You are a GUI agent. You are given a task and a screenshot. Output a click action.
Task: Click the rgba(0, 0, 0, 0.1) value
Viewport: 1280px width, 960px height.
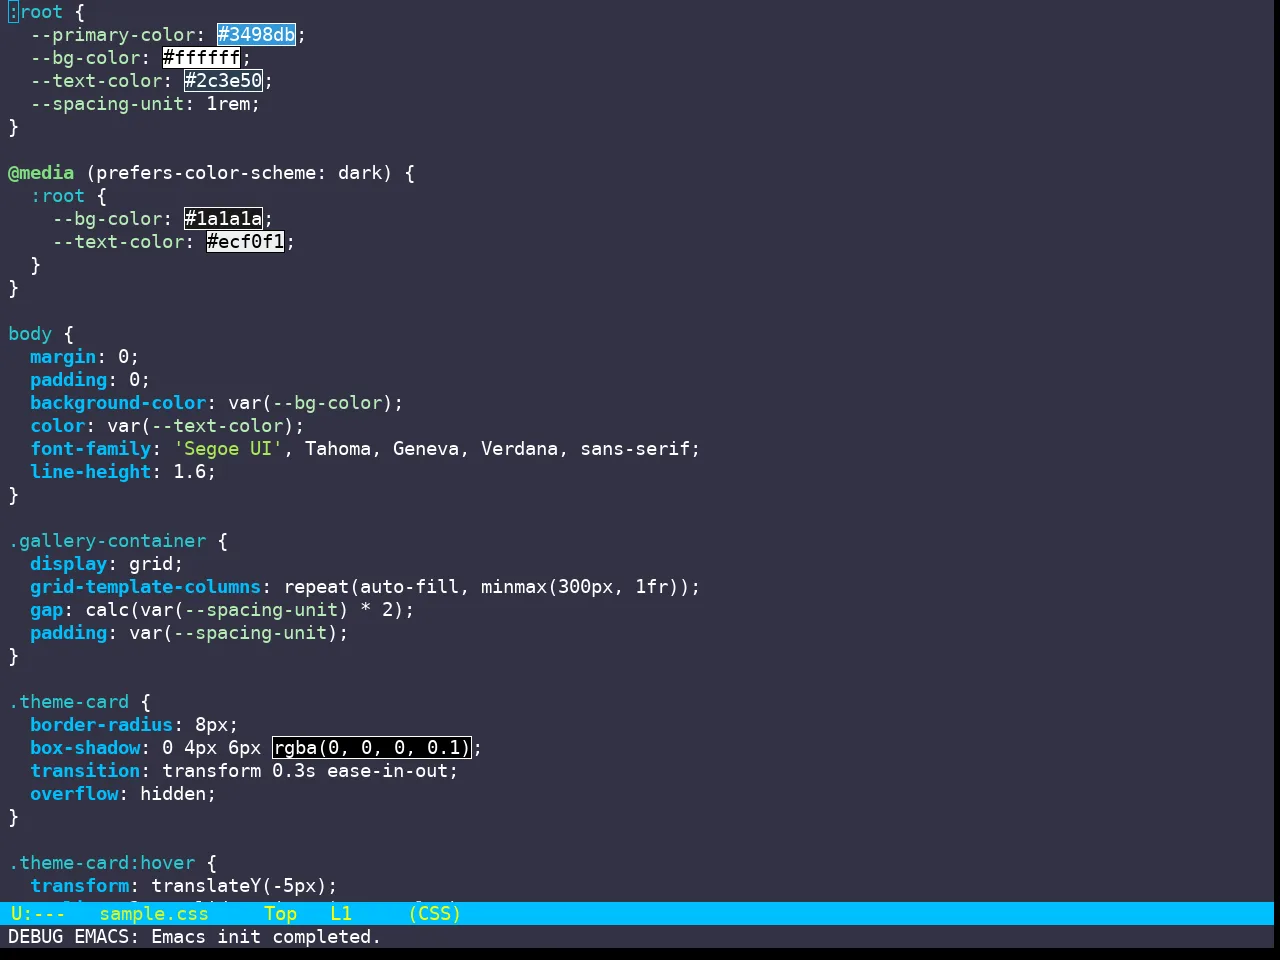[371, 748]
